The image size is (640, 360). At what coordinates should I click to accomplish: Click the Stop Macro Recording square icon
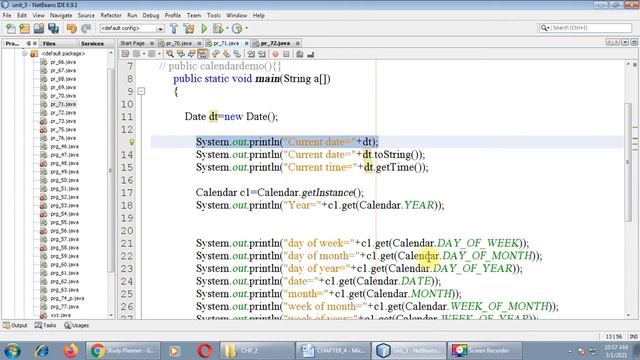286,54
